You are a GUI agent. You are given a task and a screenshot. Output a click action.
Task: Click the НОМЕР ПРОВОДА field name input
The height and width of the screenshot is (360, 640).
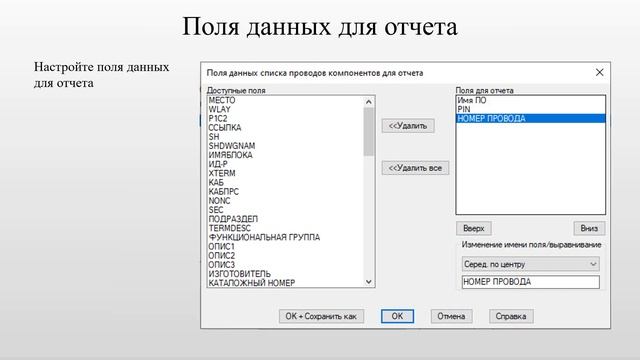pos(531,282)
